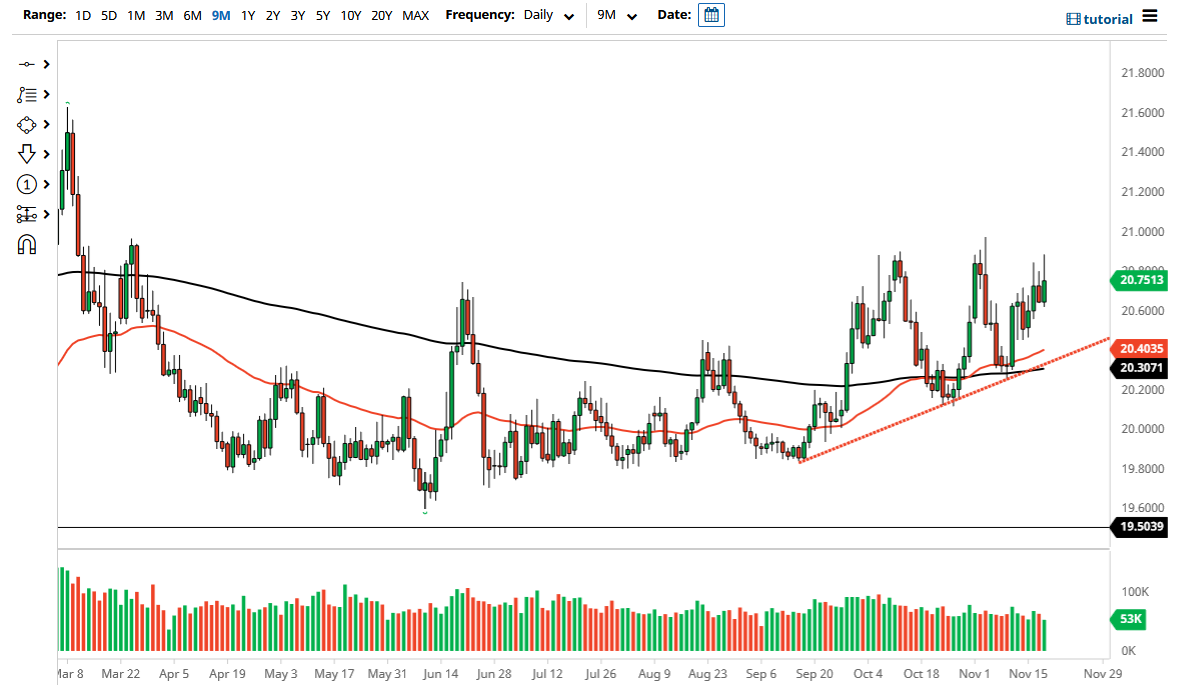Open the chart hamburger menu

point(1147,17)
